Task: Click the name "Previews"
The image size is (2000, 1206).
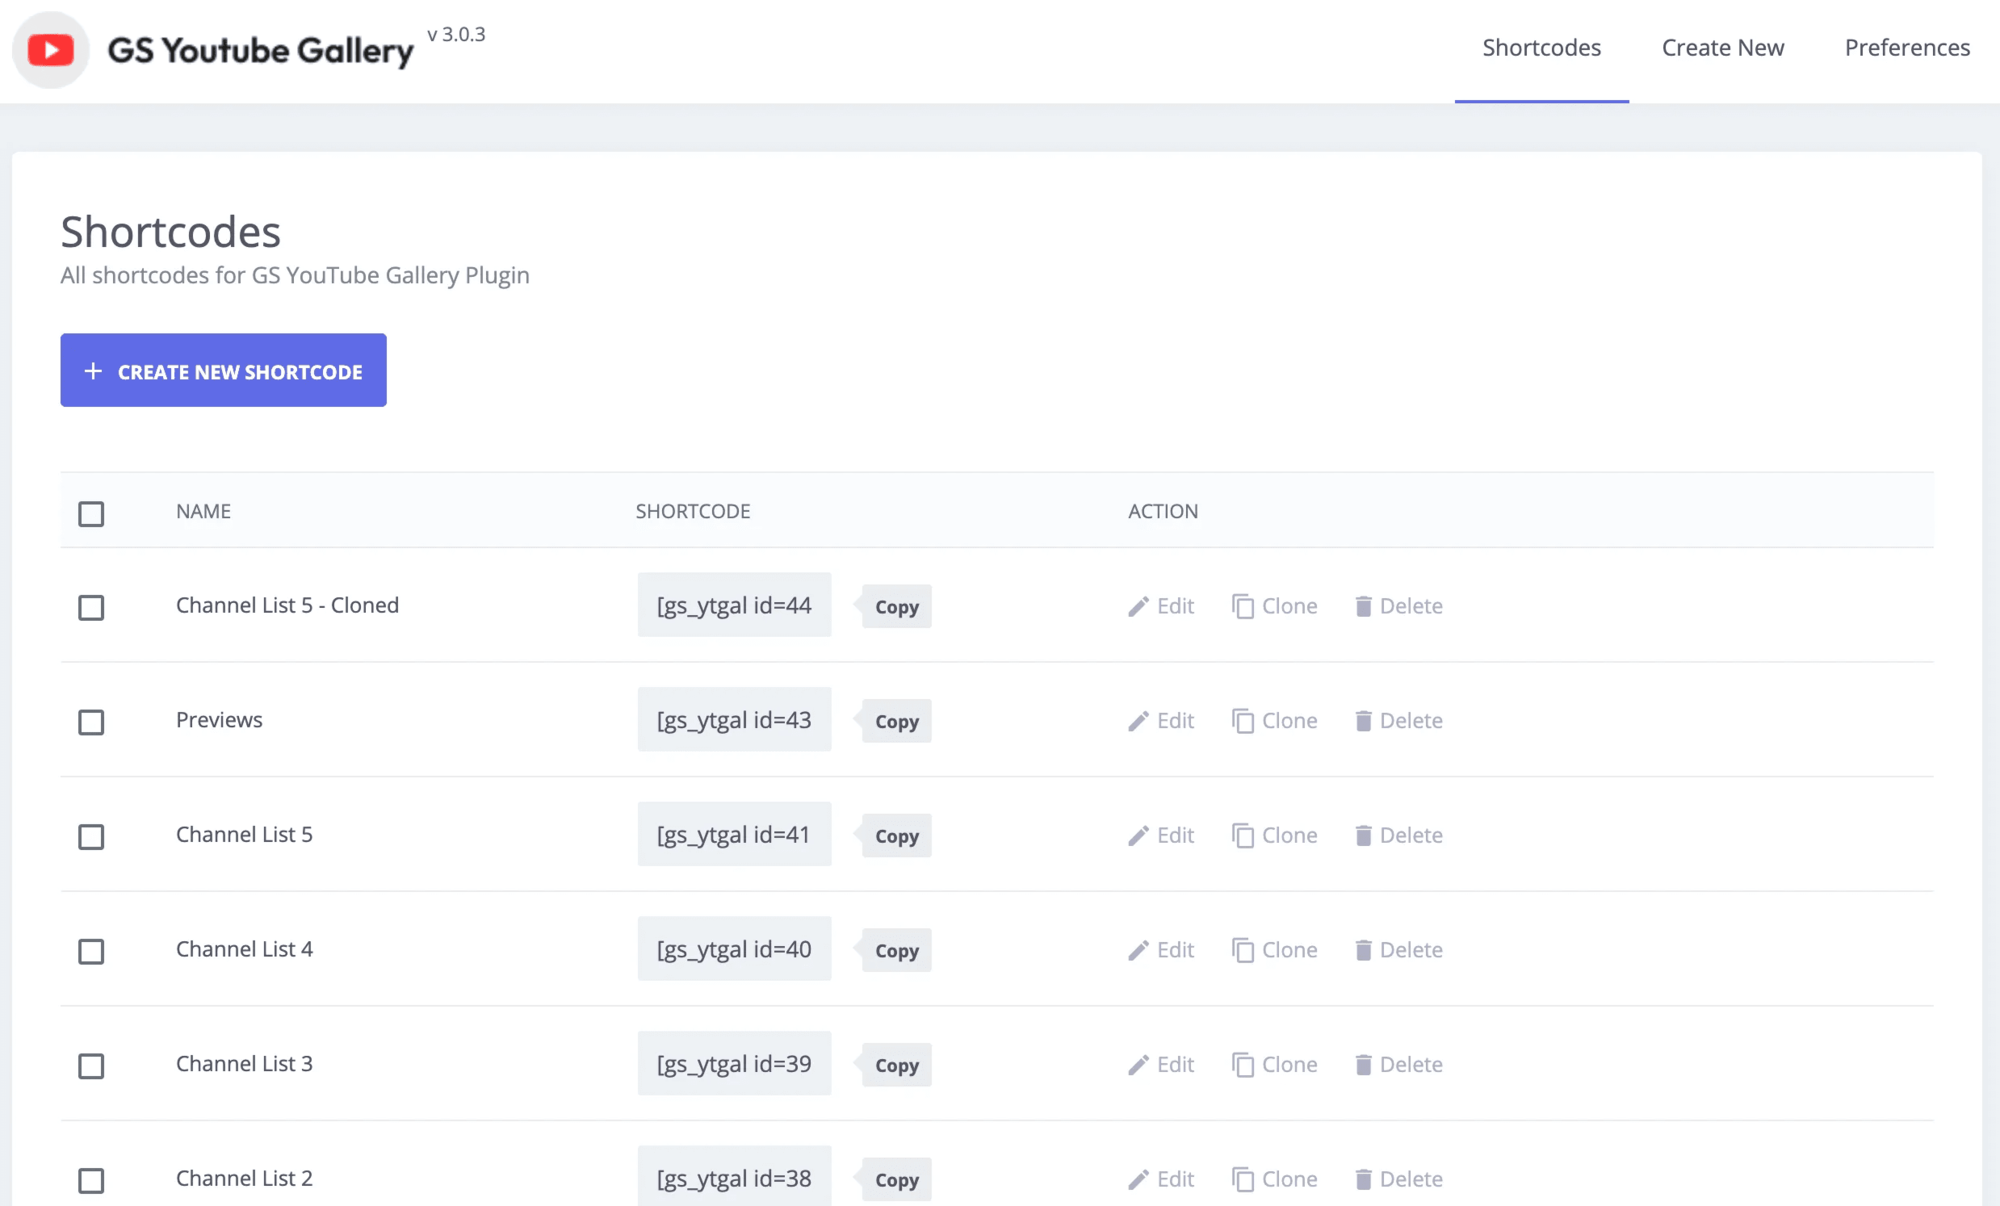Action: [x=219, y=720]
